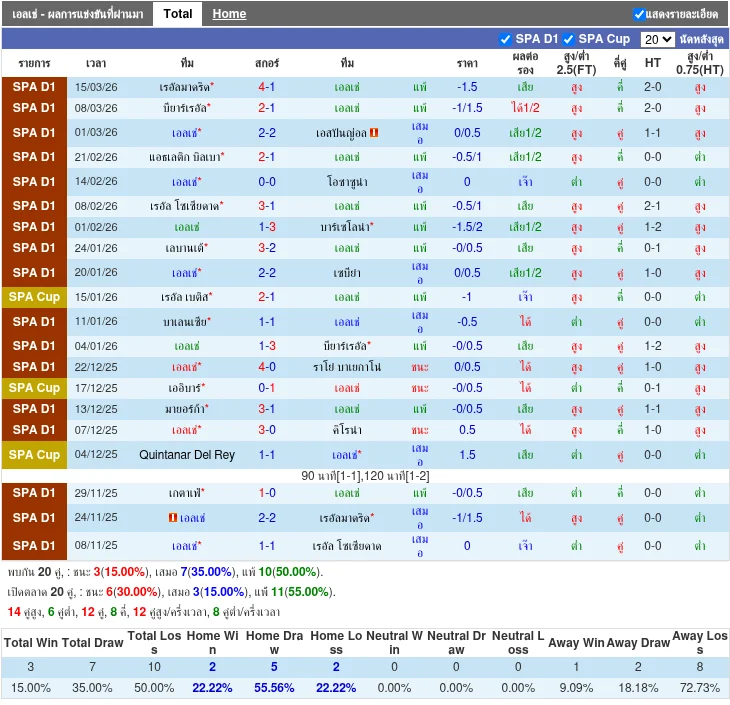Click the 4-1 score on 15/03/26

[x=267, y=87]
